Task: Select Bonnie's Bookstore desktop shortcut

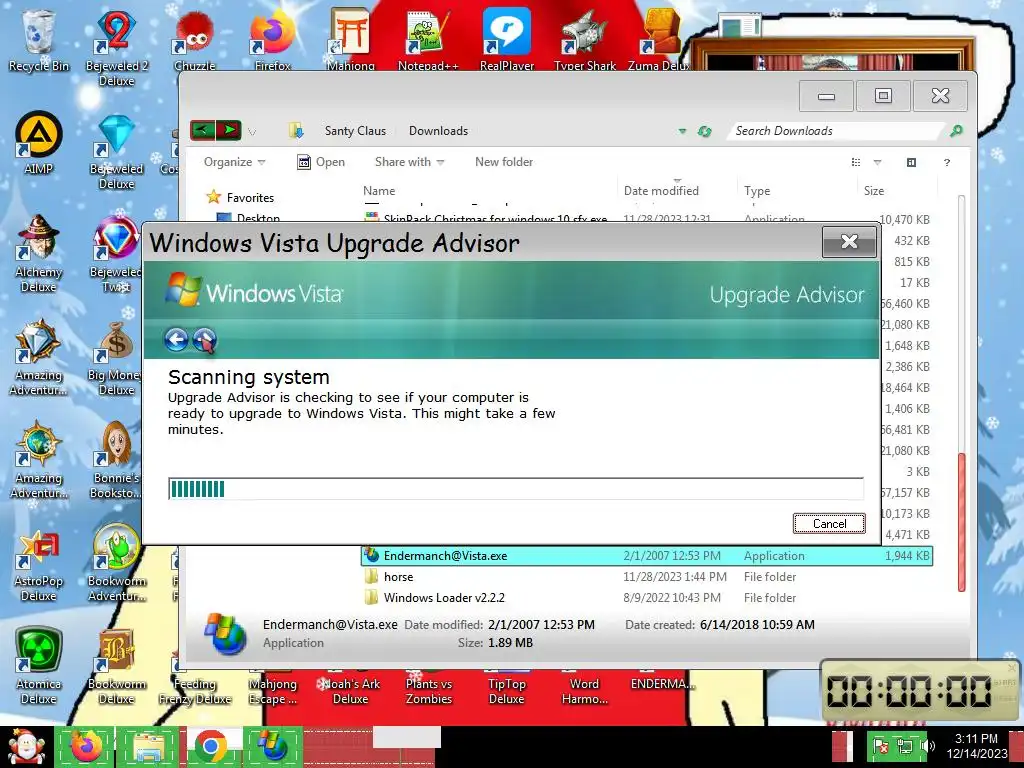Action: [x=116, y=460]
